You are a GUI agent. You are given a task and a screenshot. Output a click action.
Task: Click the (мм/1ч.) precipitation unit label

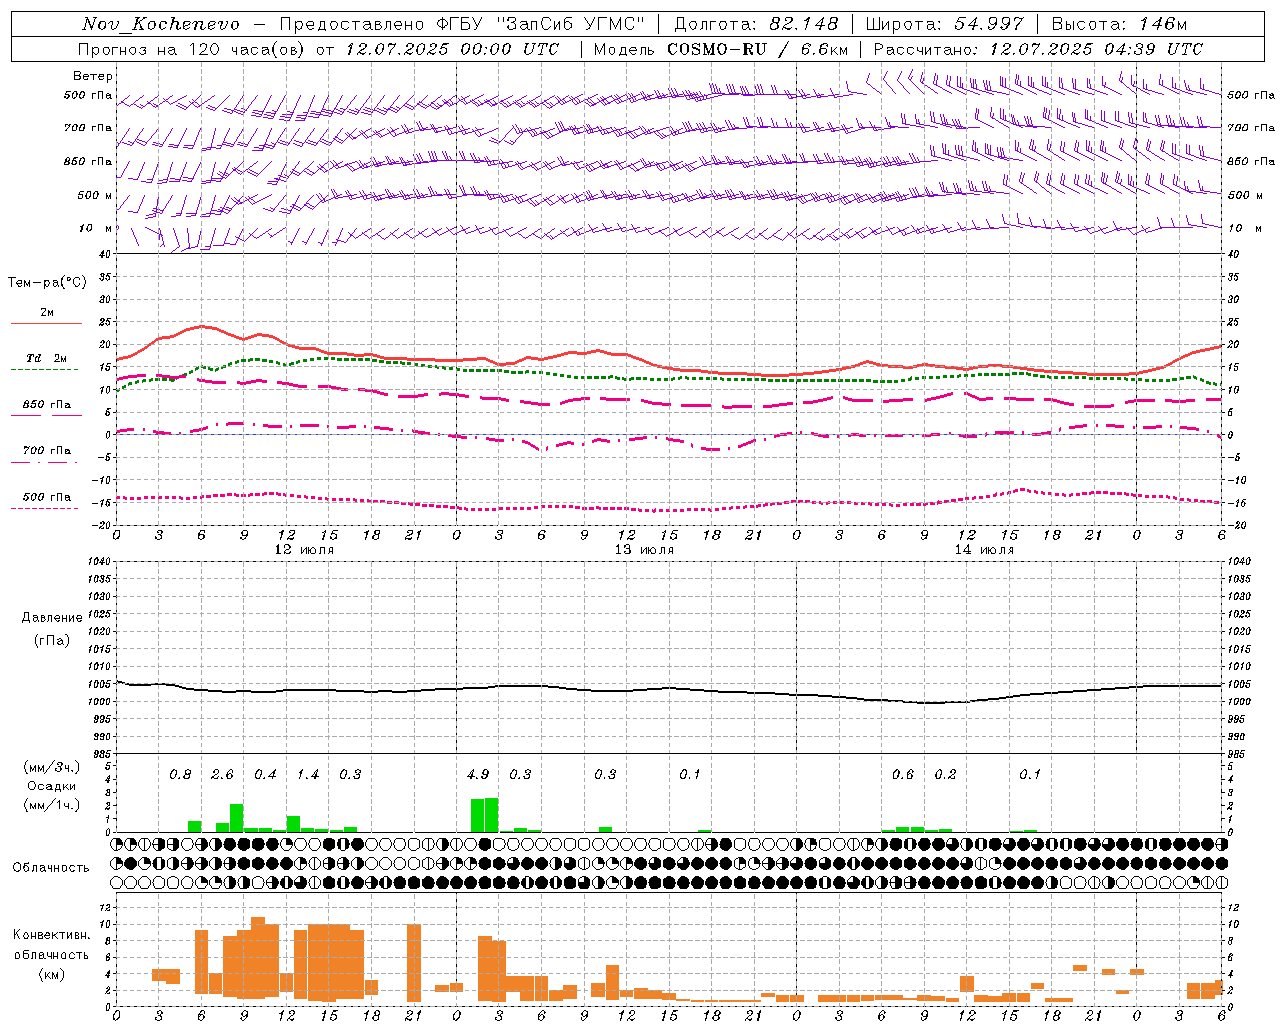click(x=52, y=804)
